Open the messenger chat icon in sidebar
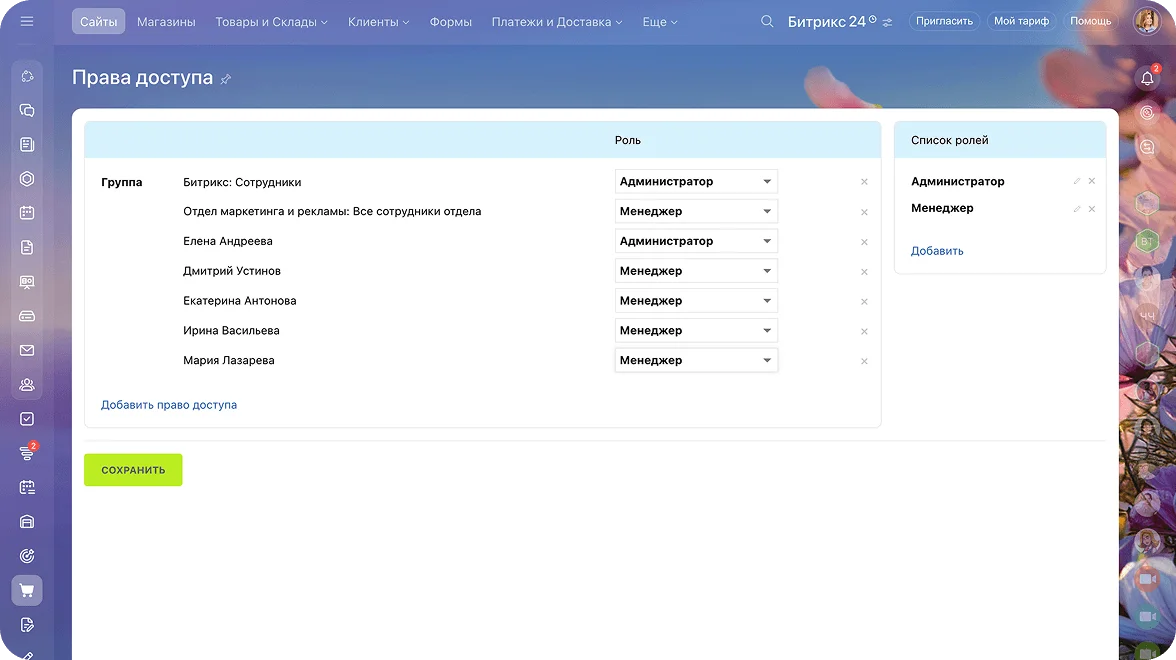Viewport: 1176px width, 660px height. coord(27,111)
